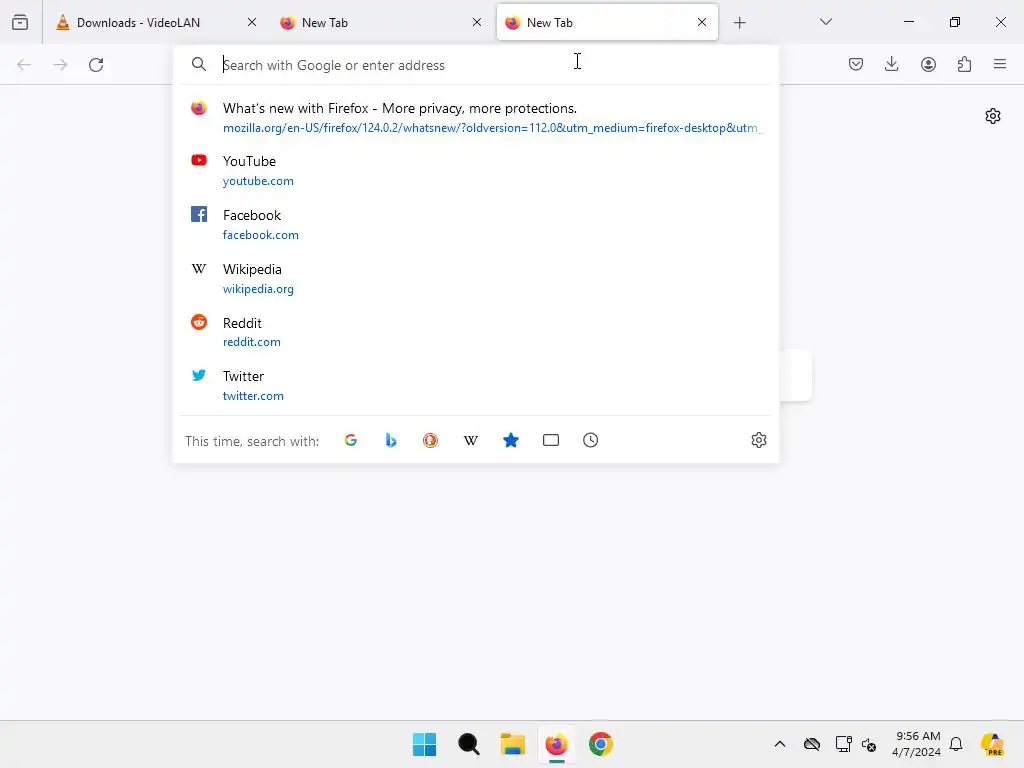Go forward one page arrow
Image resolution: width=1024 pixels, height=768 pixels.
60,65
